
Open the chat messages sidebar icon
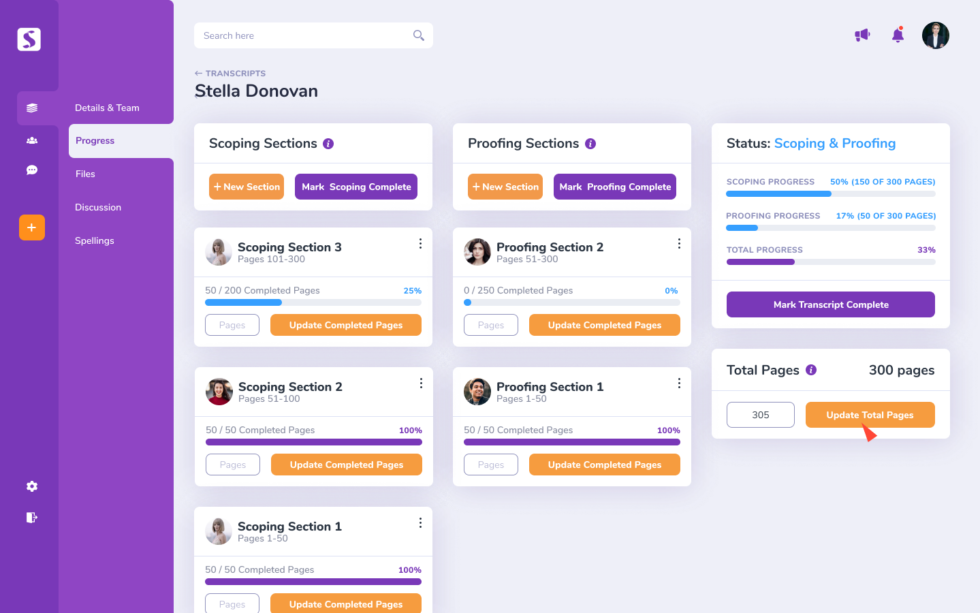[x=32, y=170]
